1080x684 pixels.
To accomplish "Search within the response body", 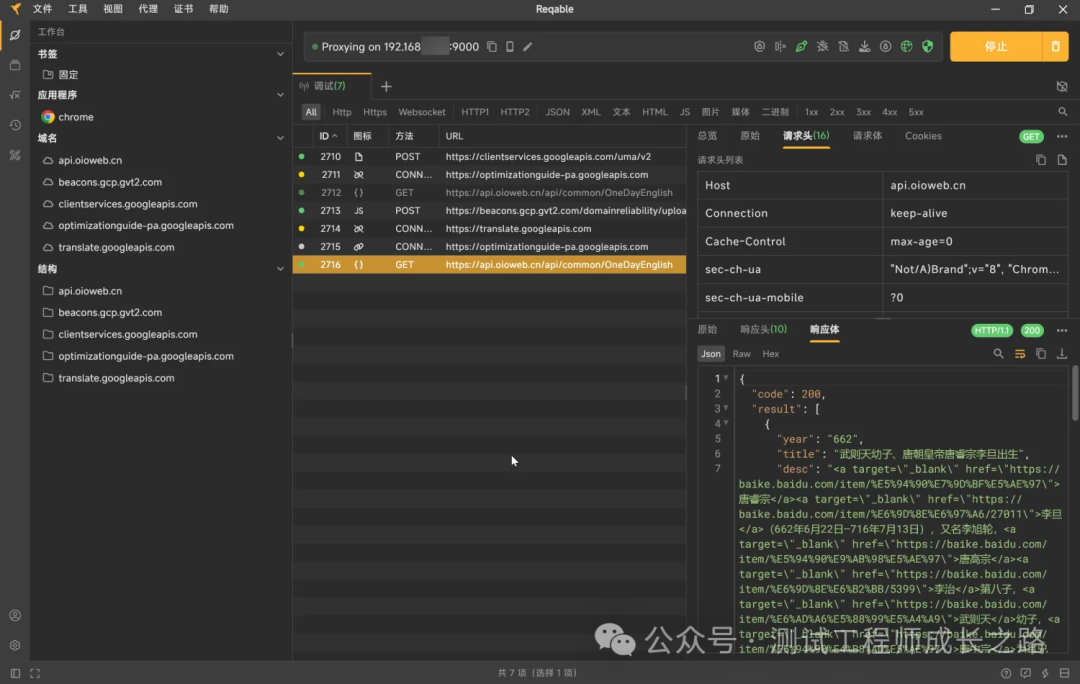I will tap(998, 354).
